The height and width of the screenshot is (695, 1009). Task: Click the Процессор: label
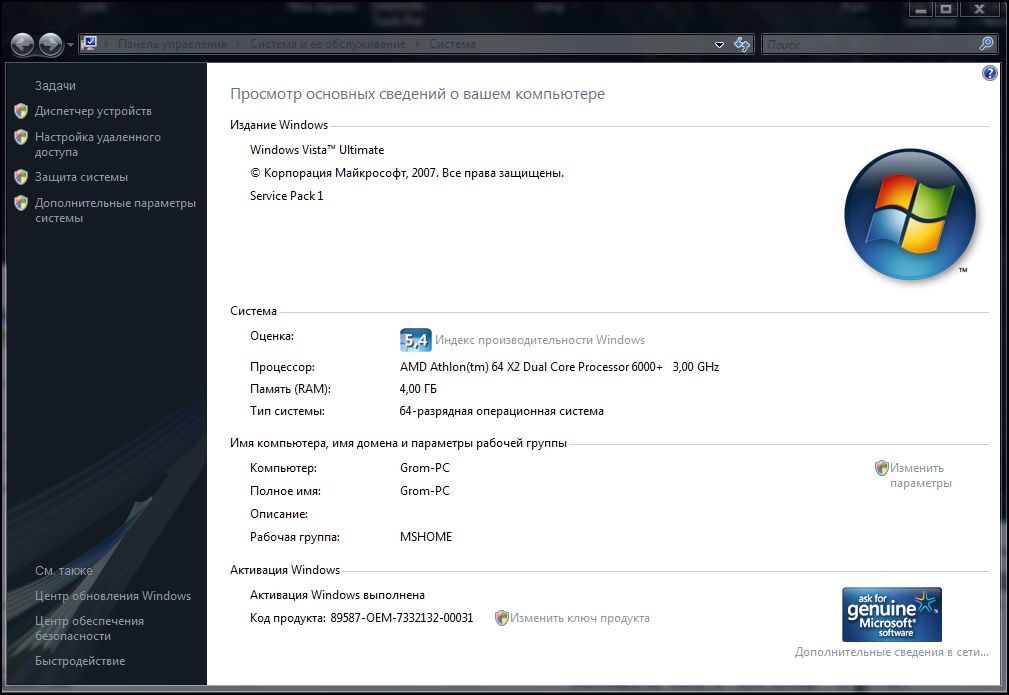click(282, 367)
